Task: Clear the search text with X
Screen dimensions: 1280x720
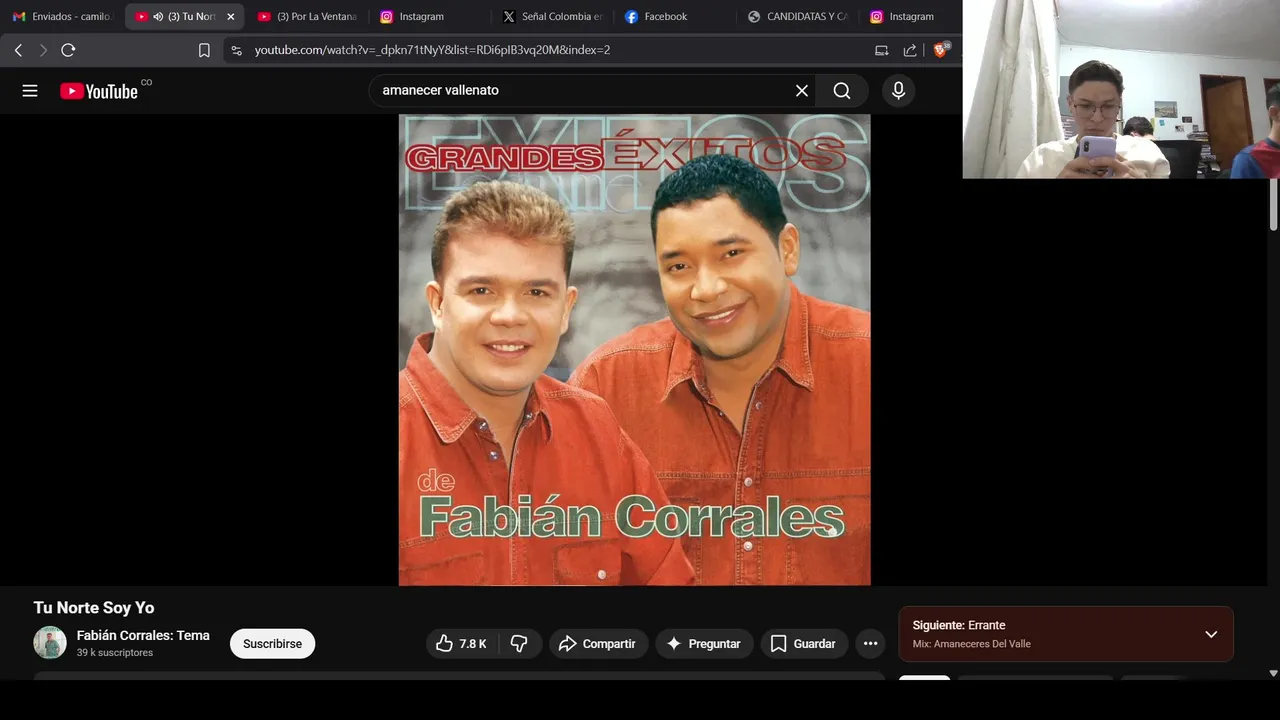Action: [802, 91]
